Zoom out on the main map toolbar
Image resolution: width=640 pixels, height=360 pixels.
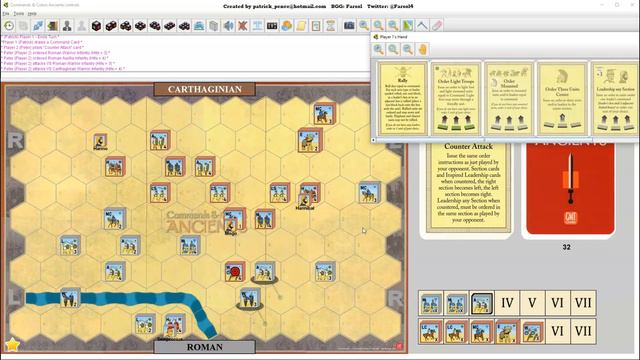coord(393,26)
